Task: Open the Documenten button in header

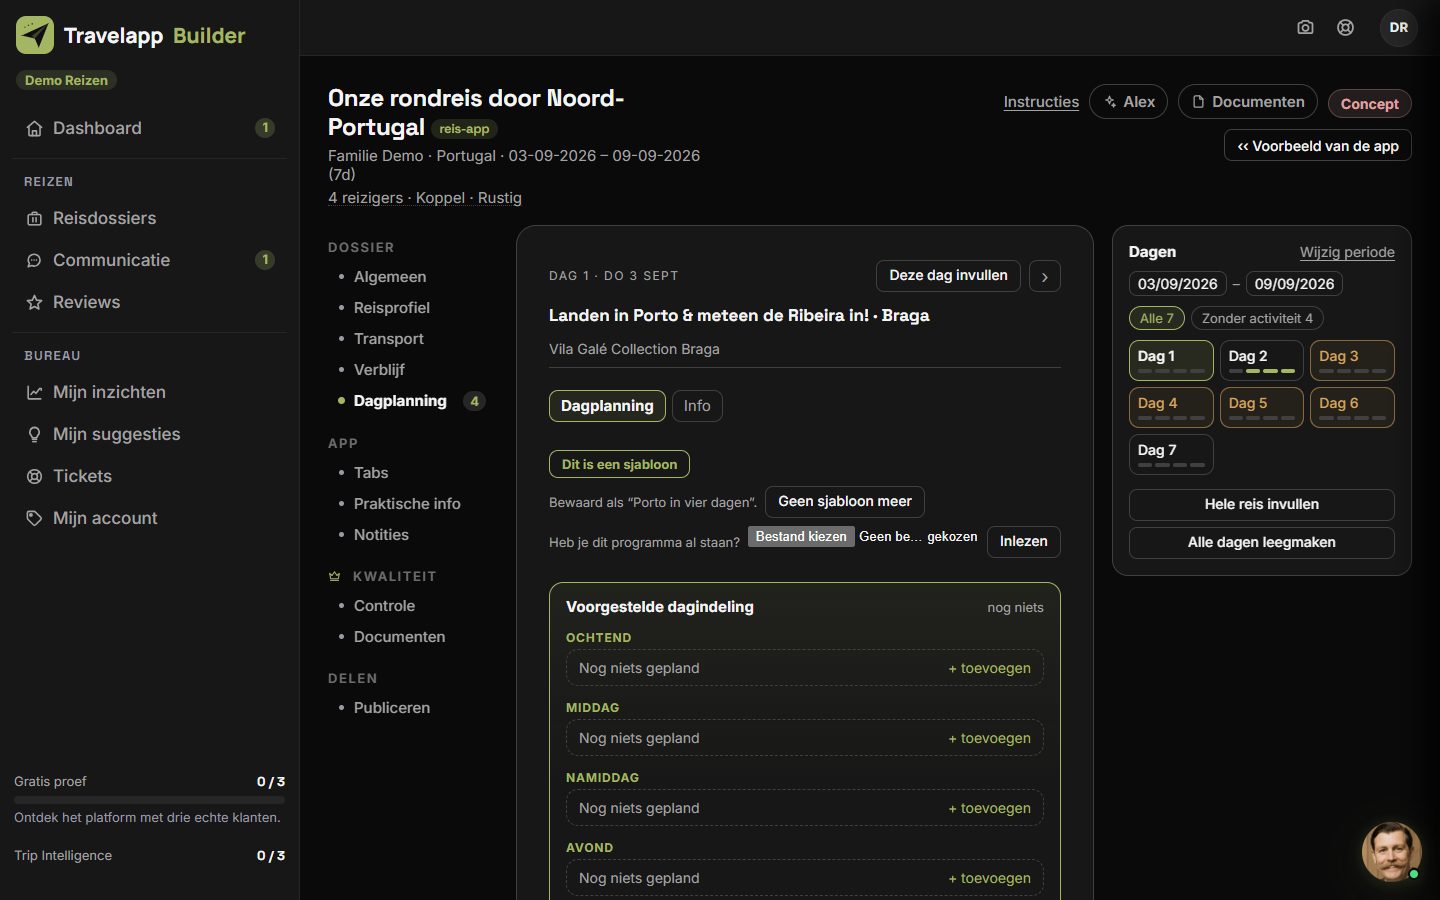Action: [x=1248, y=102]
